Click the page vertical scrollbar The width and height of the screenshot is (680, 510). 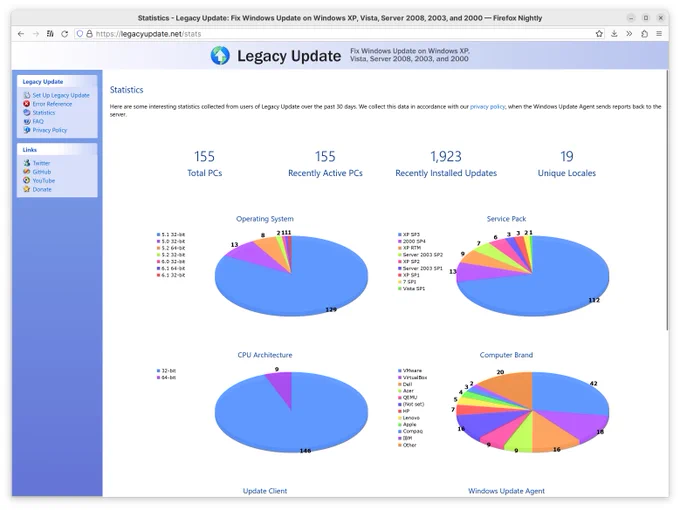667,199
